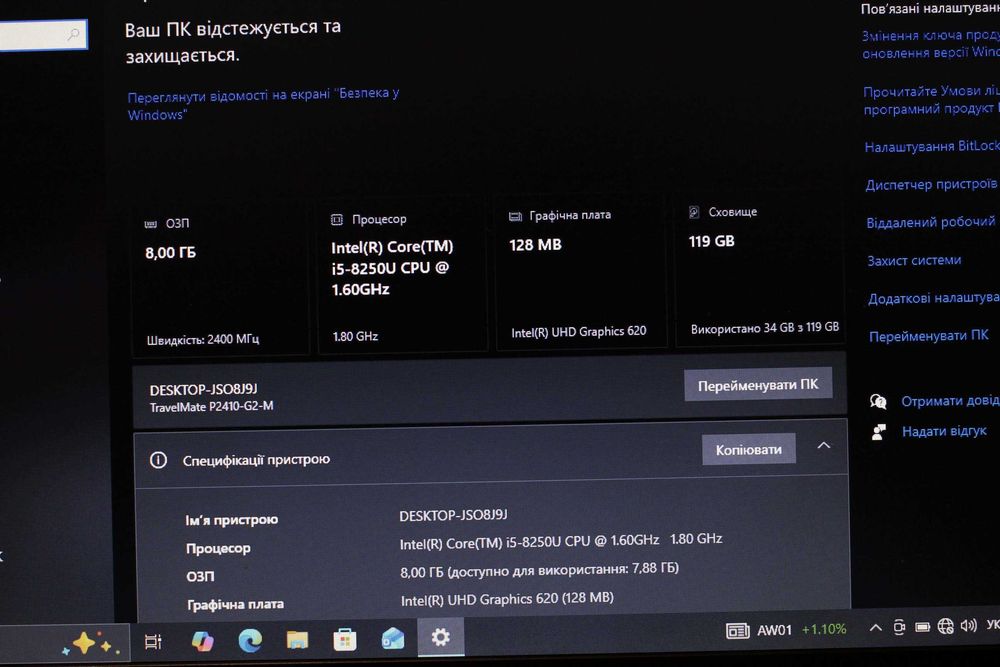The width and height of the screenshot is (1000, 667).
Task: Open network status globe icon in tray
Action: click(946, 627)
